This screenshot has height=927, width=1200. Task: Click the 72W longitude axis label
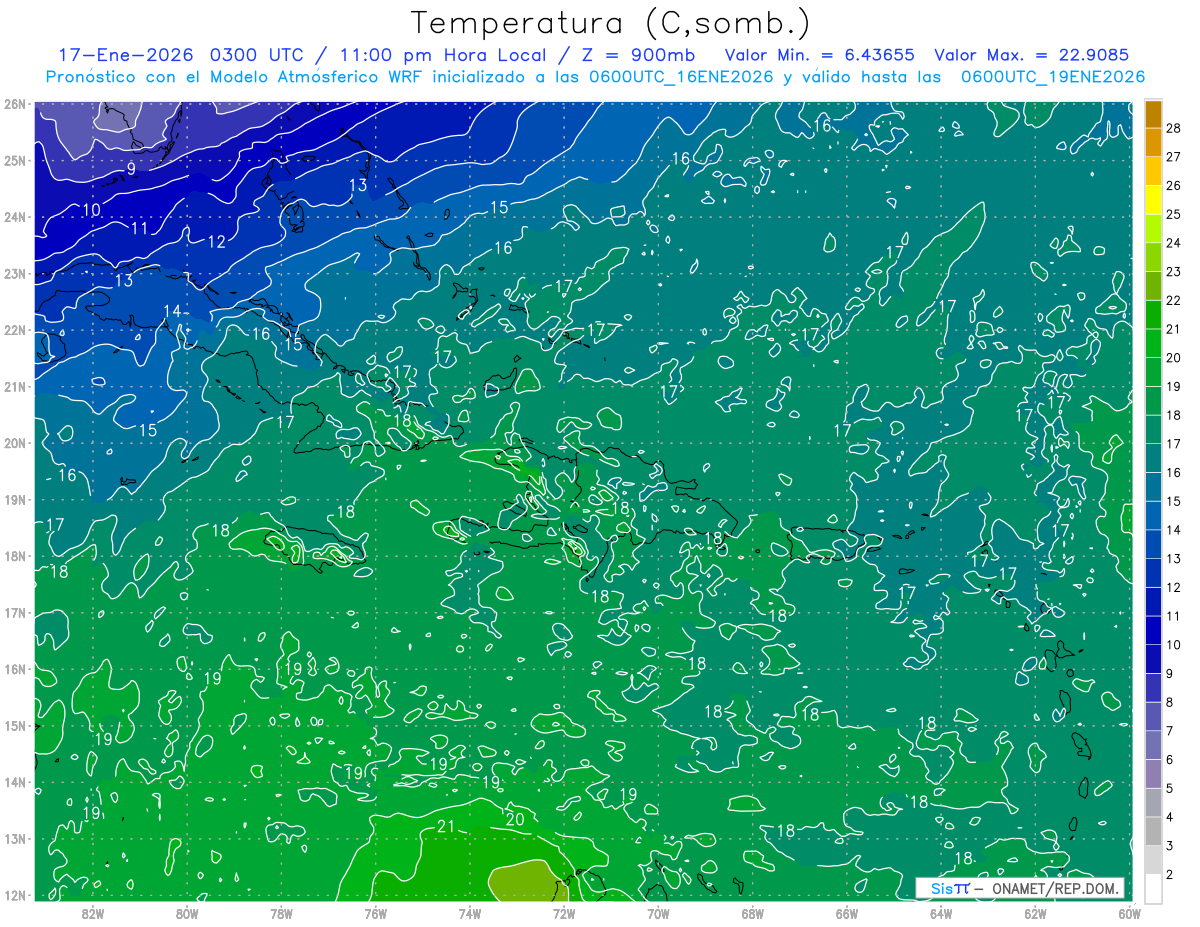(564, 913)
